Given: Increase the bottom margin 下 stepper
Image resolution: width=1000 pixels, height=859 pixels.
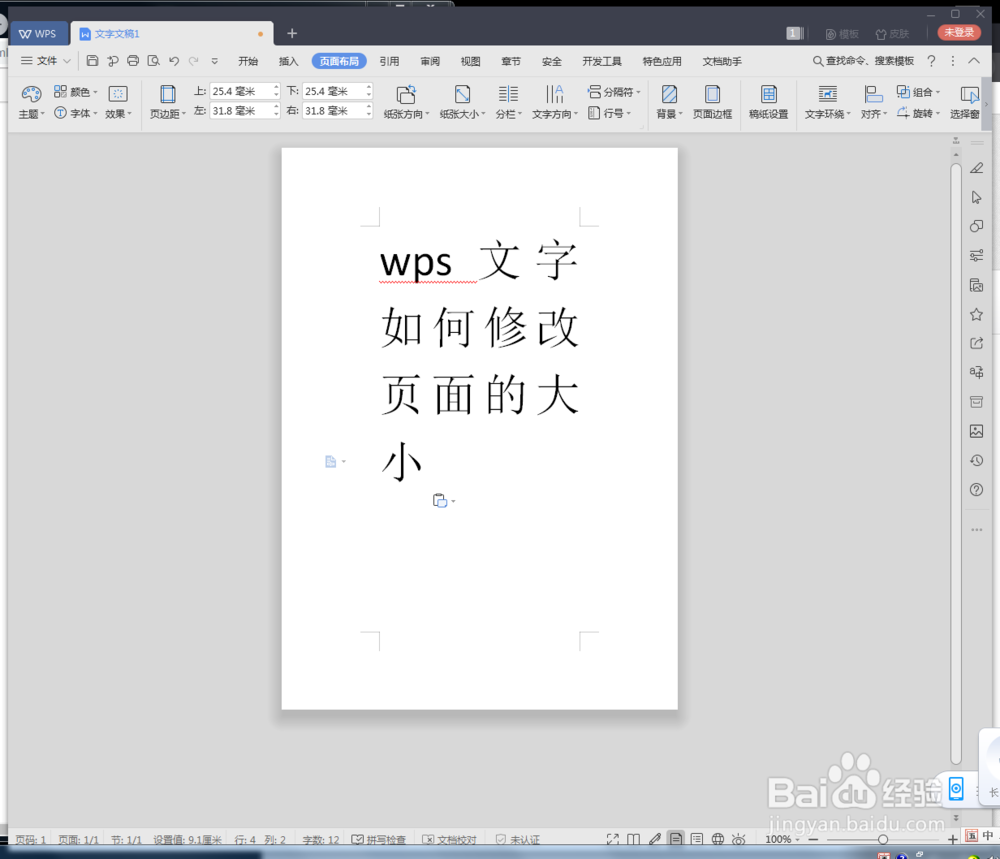Looking at the screenshot, I should tap(369, 87).
